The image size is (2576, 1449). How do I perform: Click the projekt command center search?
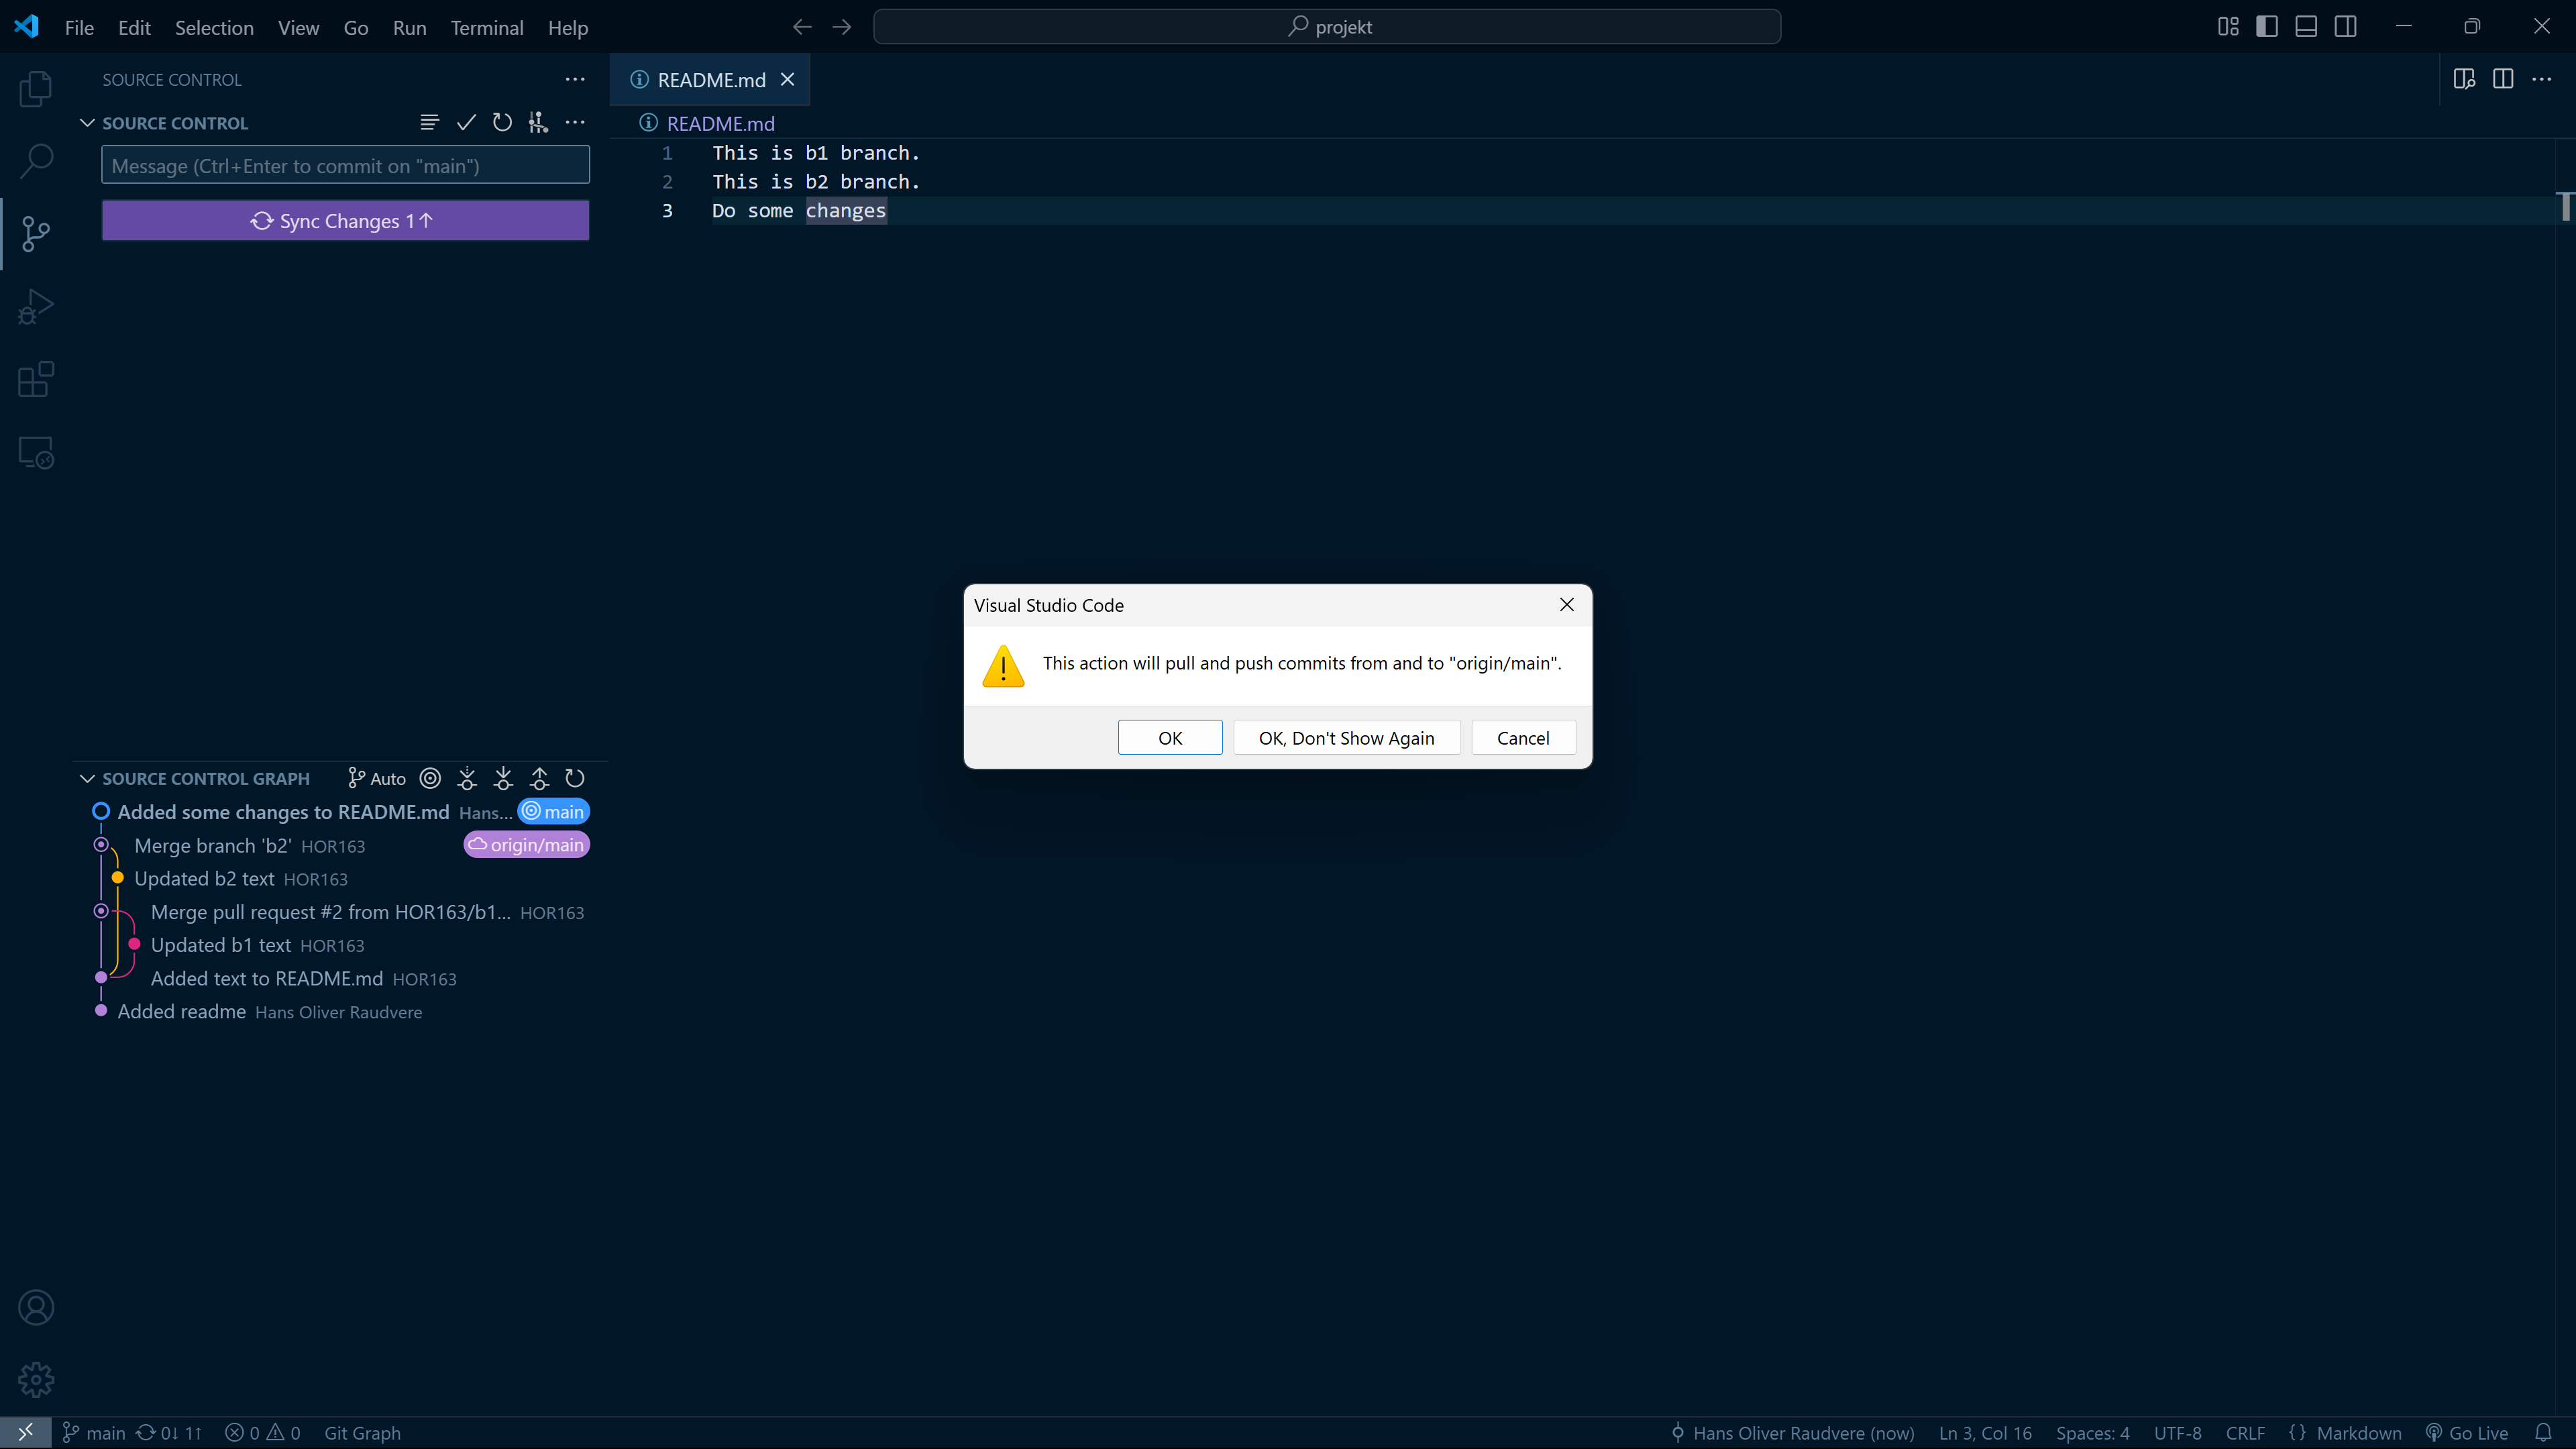click(1327, 27)
